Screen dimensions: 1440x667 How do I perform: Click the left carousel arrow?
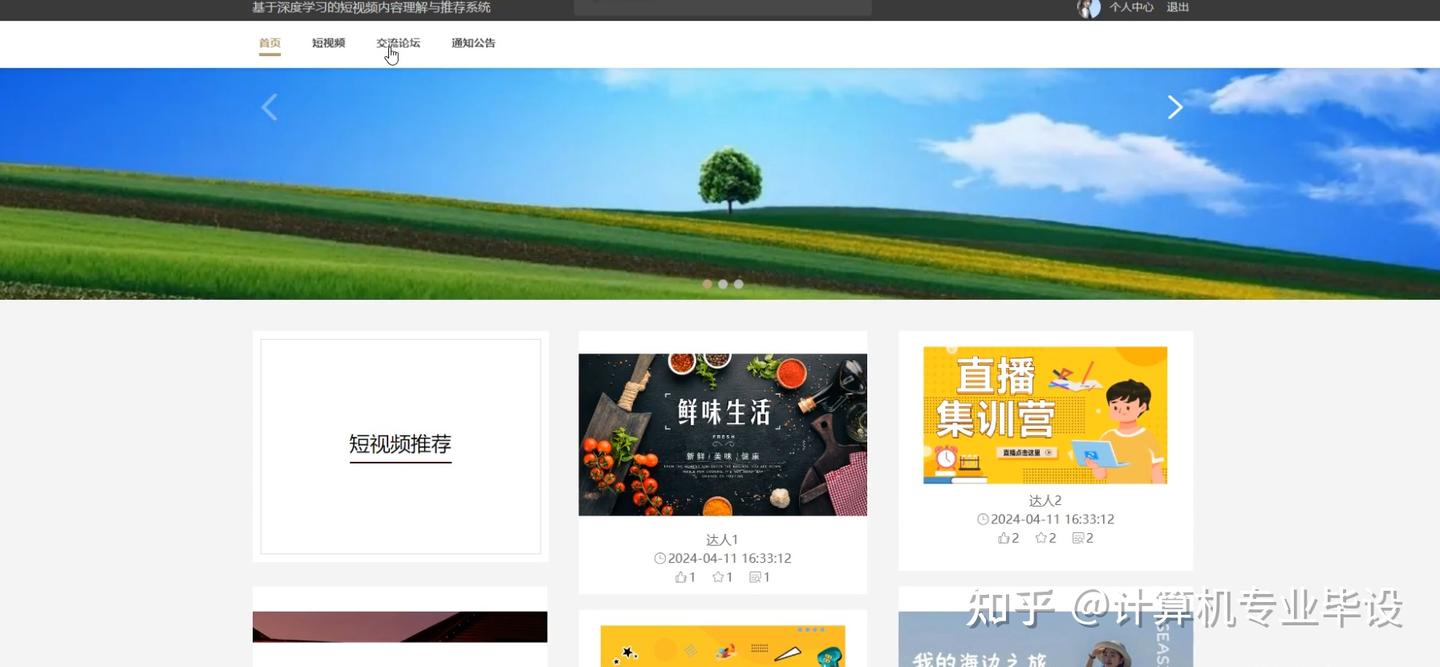coord(268,107)
